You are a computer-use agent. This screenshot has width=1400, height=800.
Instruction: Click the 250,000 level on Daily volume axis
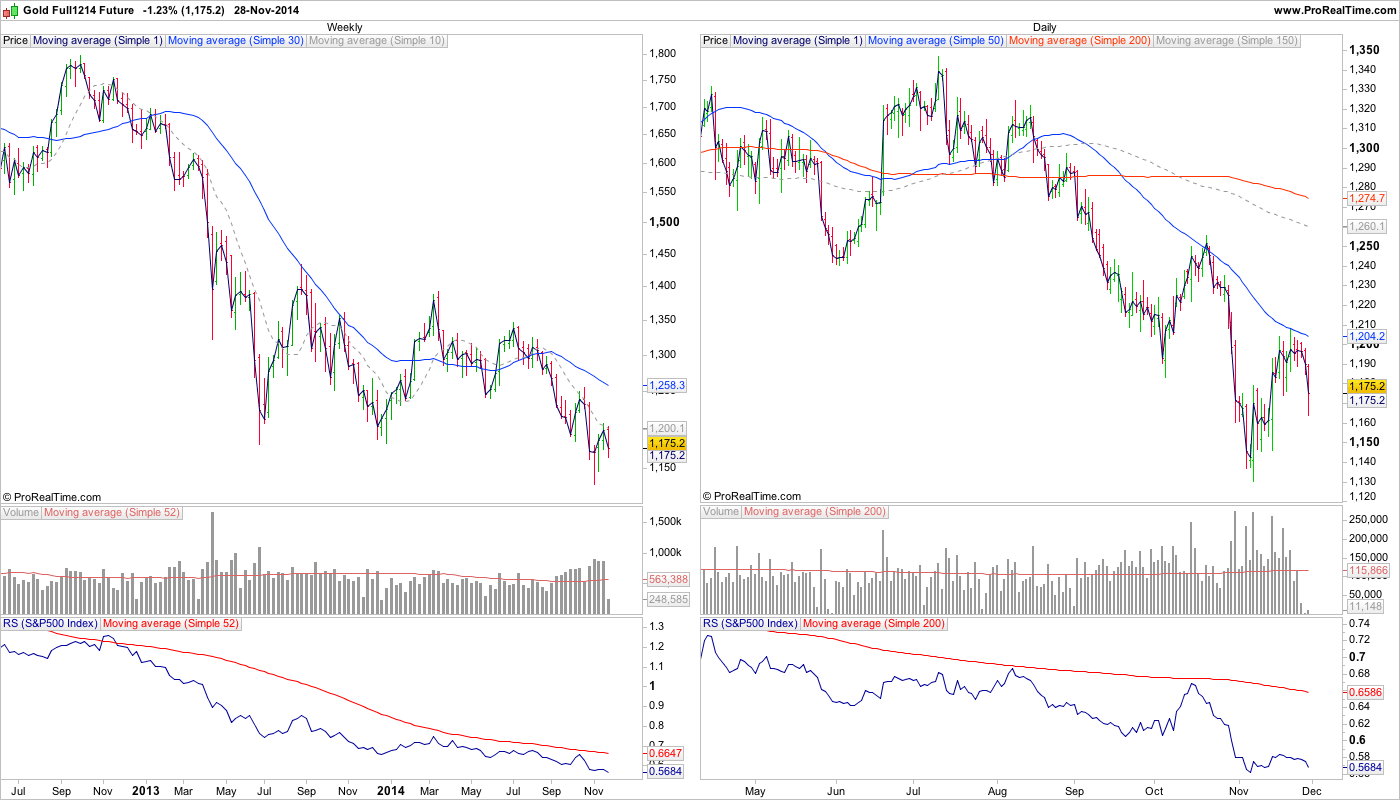click(x=1369, y=520)
